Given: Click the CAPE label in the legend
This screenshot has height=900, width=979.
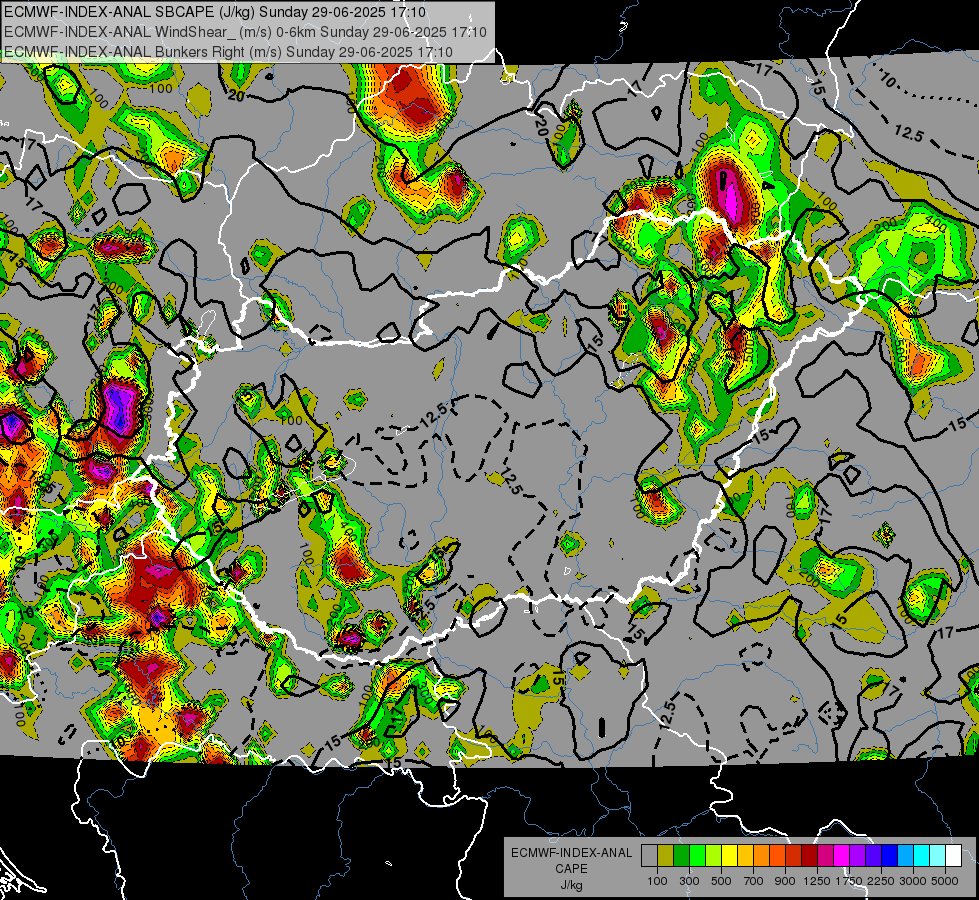Looking at the screenshot, I should [571, 869].
